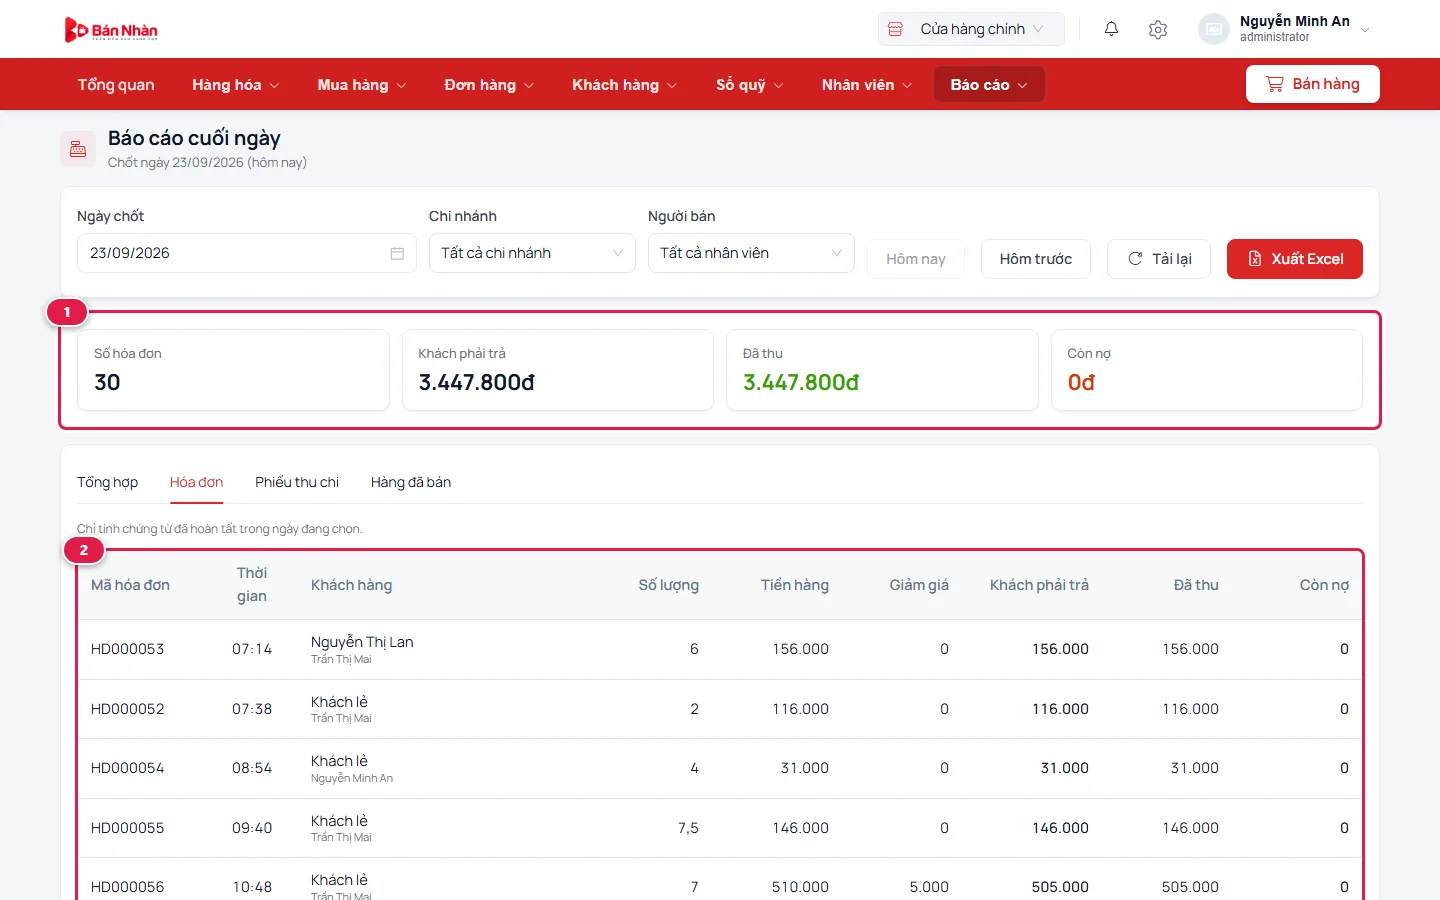Click the user avatar icon

(1214, 29)
